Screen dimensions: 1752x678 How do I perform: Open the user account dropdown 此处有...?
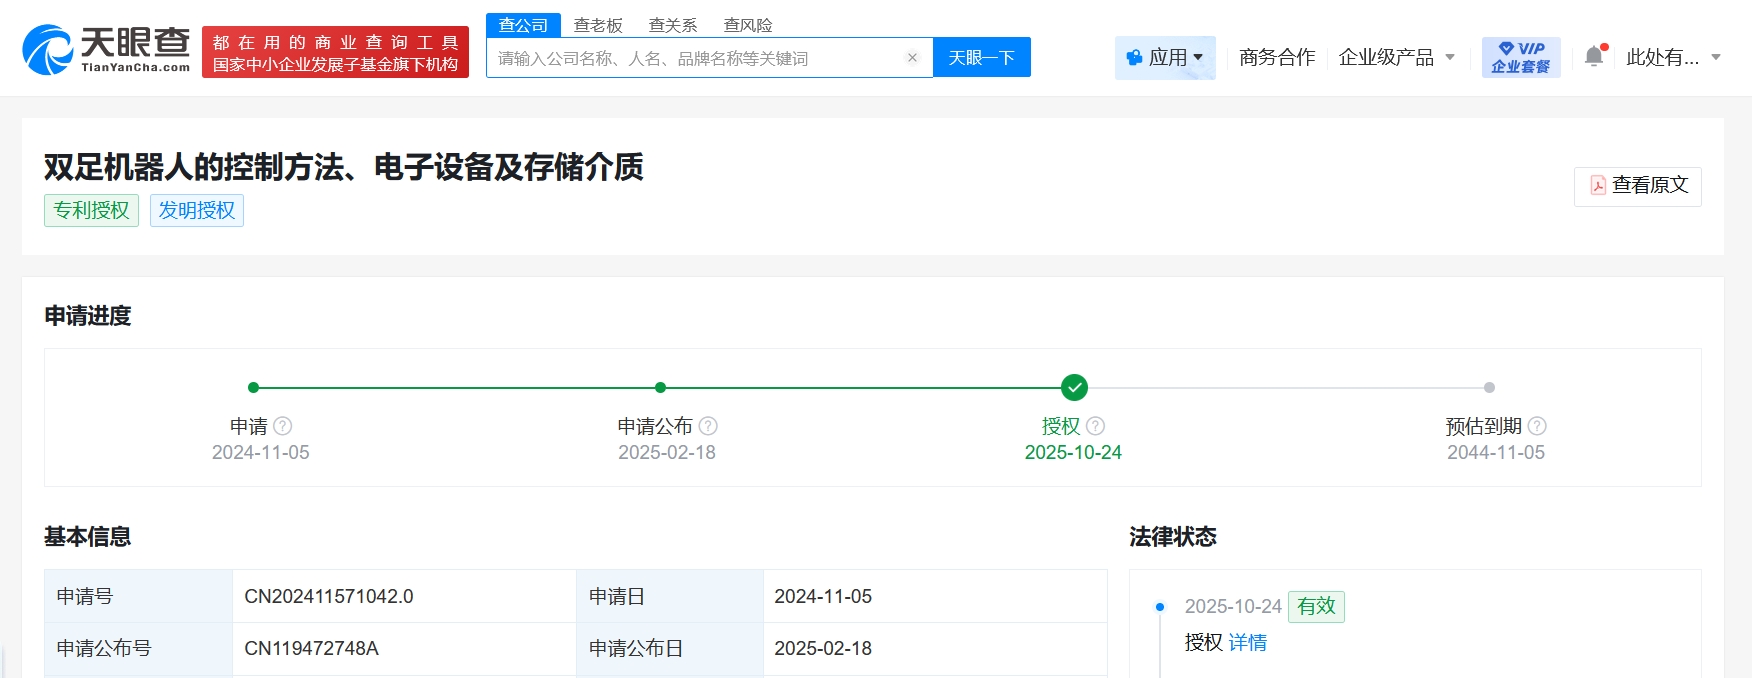1672,58
